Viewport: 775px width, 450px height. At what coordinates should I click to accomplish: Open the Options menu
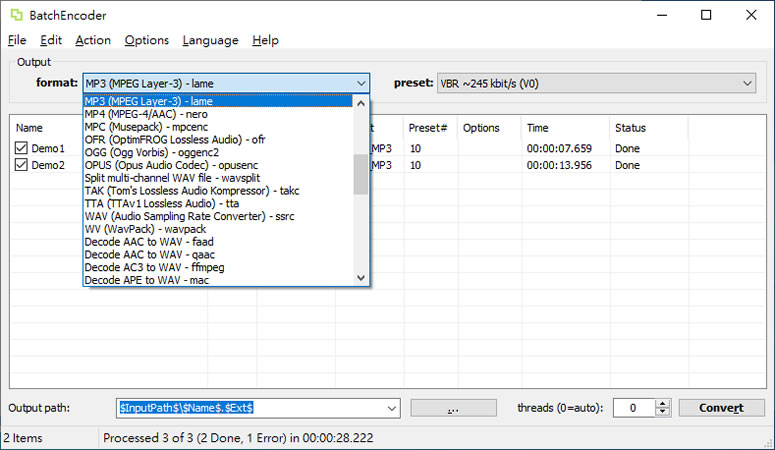click(146, 40)
